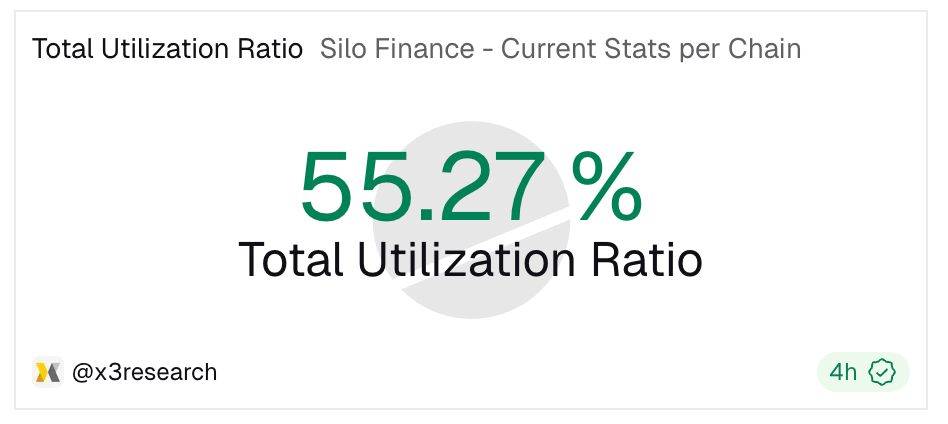Click the word "Ratio" in the large caption
Image resolution: width=948 pixels, height=424 pixels.
(x=643, y=260)
